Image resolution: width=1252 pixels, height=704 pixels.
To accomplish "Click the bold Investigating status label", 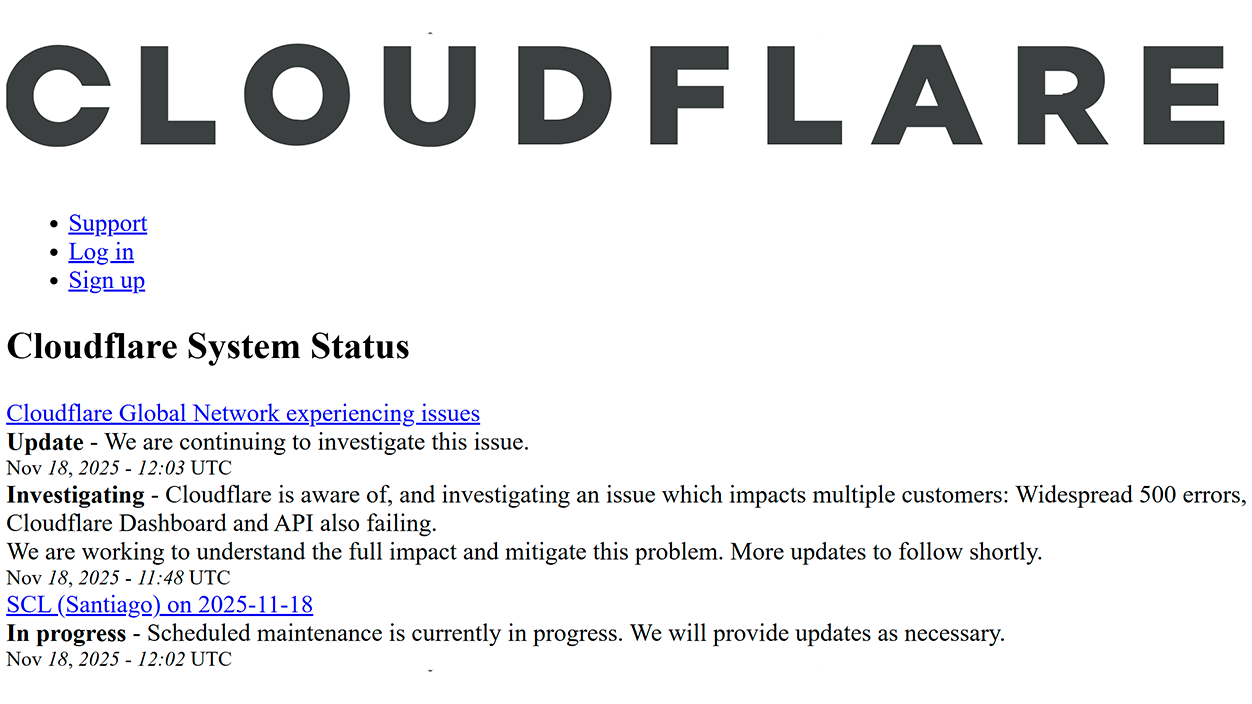I will click(x=76, y=495).
